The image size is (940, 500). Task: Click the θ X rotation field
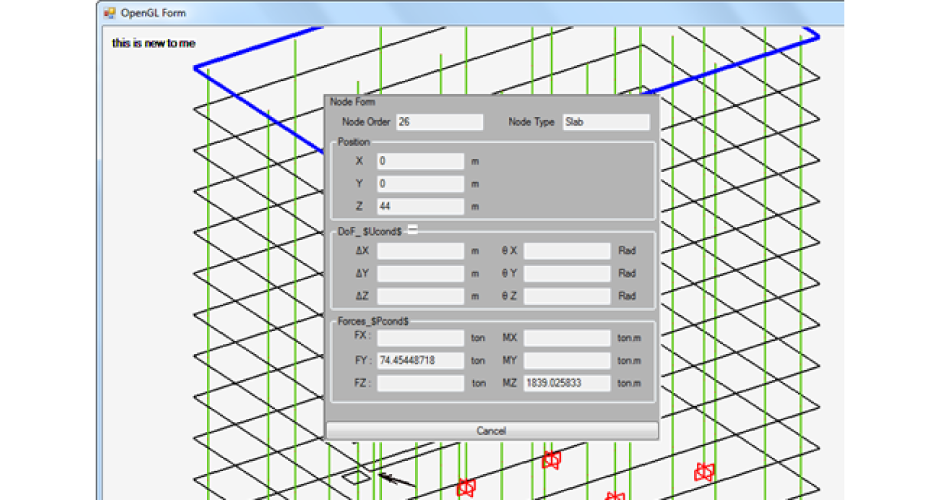[x=567, y=251]
